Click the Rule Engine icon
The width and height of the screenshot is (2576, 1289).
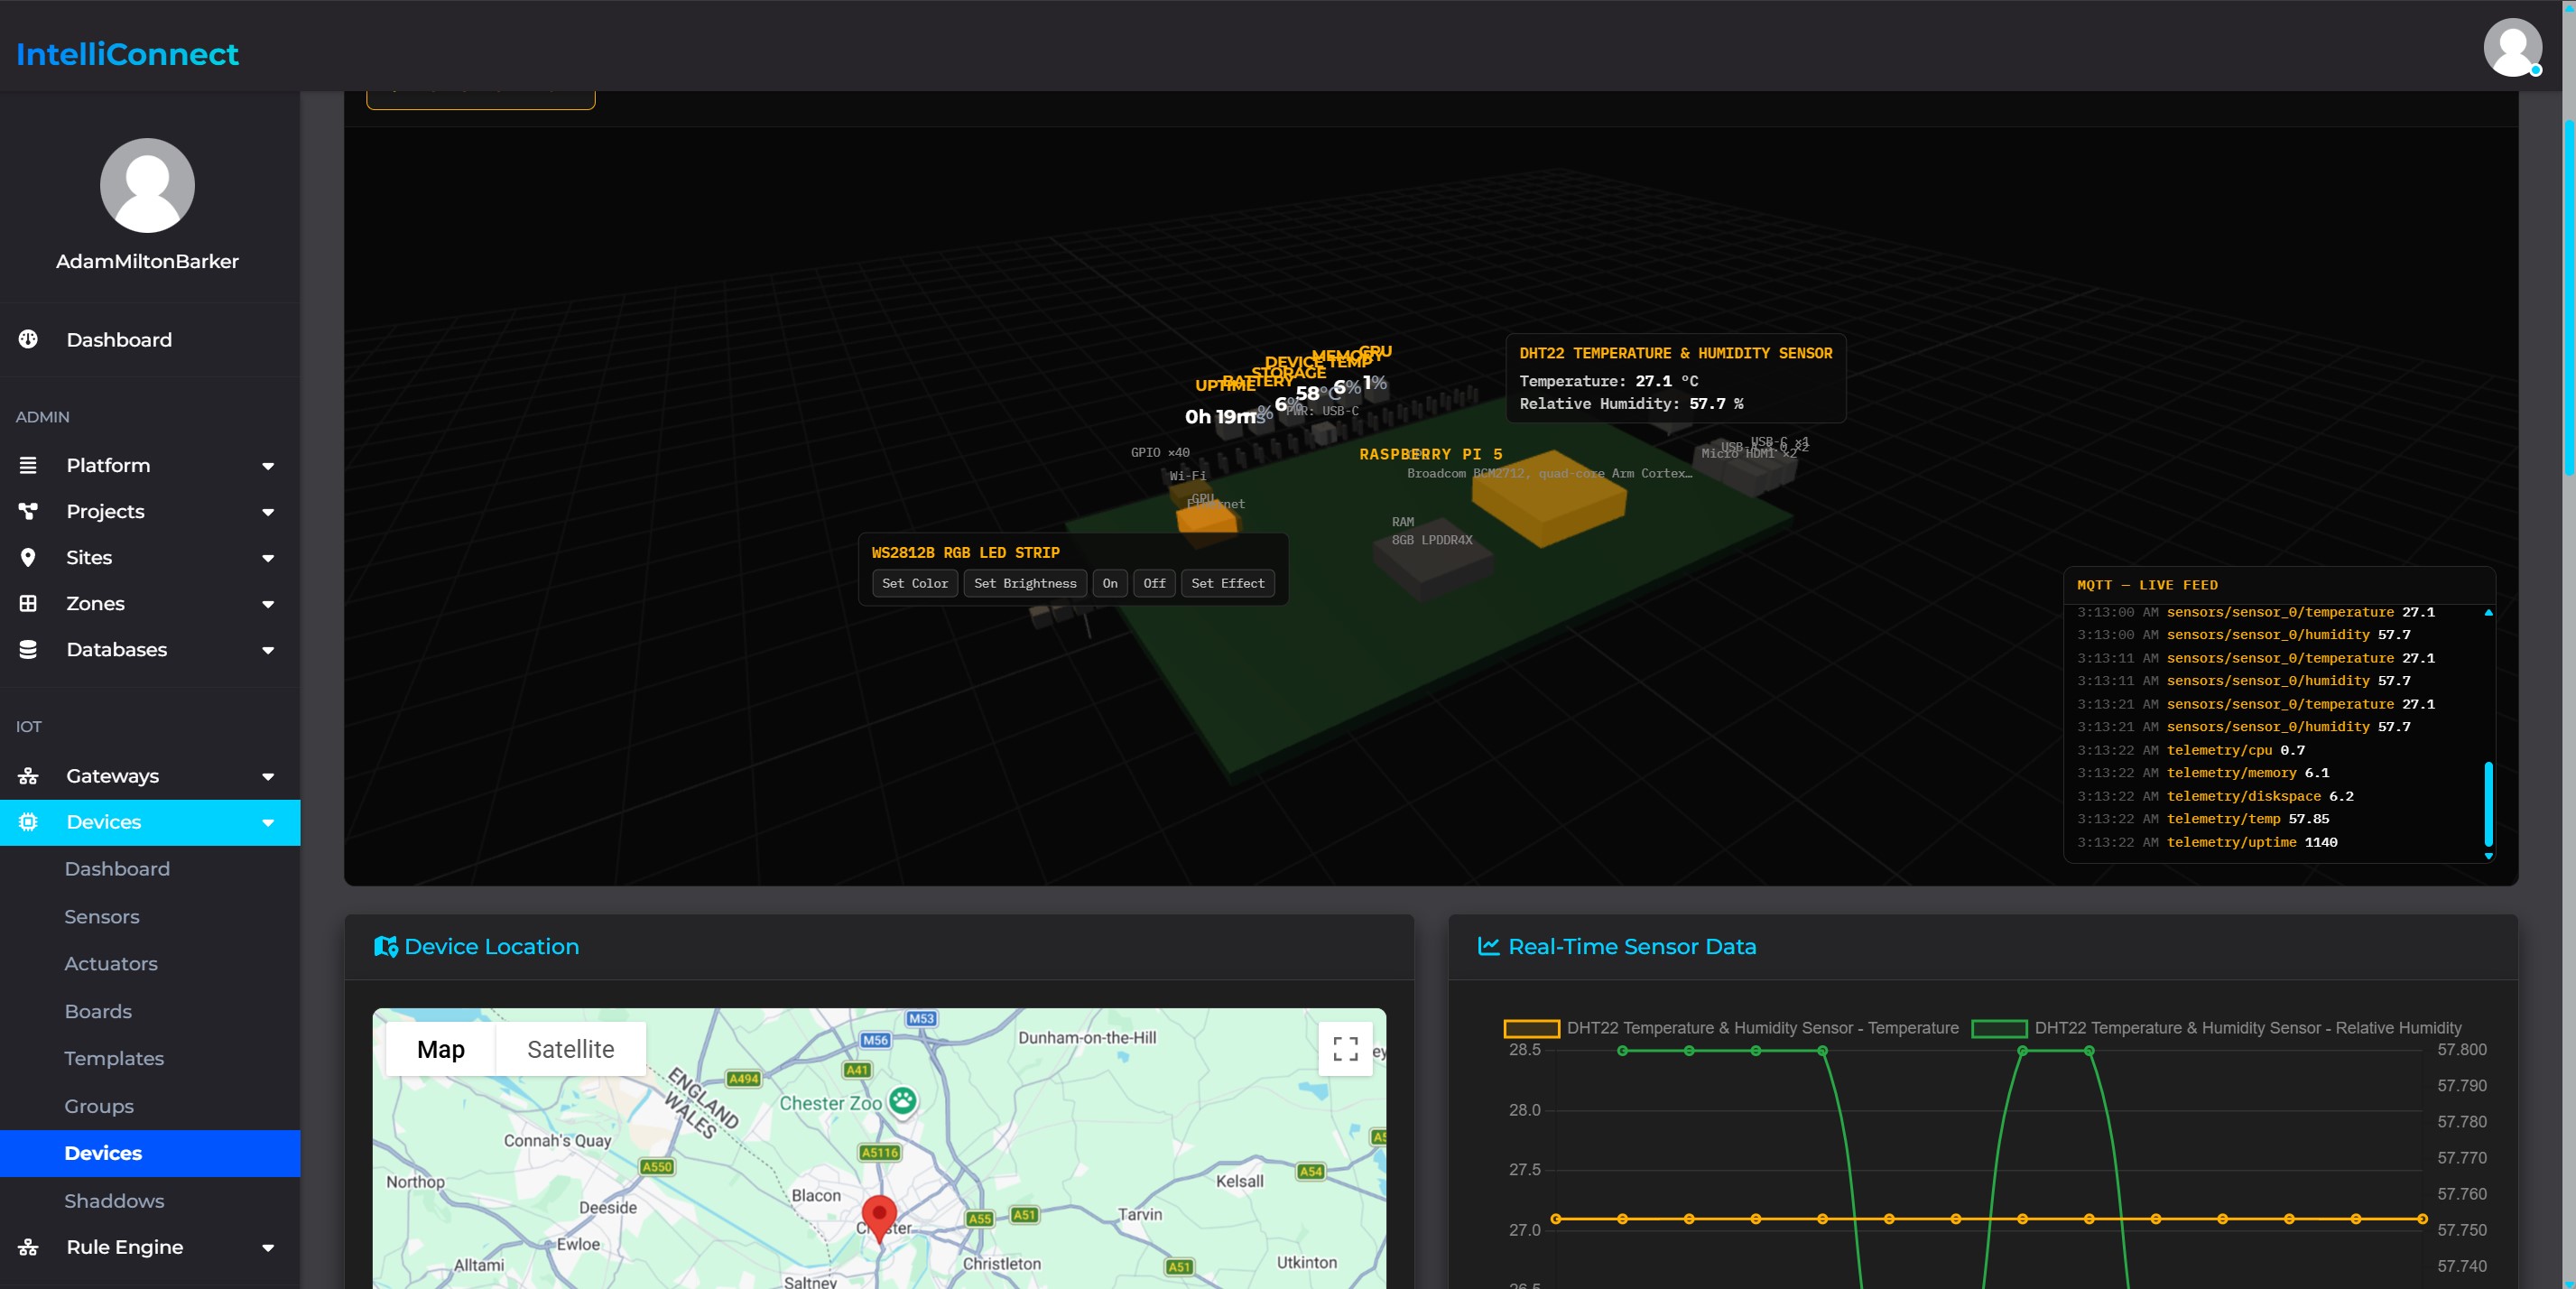tap(28, 1247)
